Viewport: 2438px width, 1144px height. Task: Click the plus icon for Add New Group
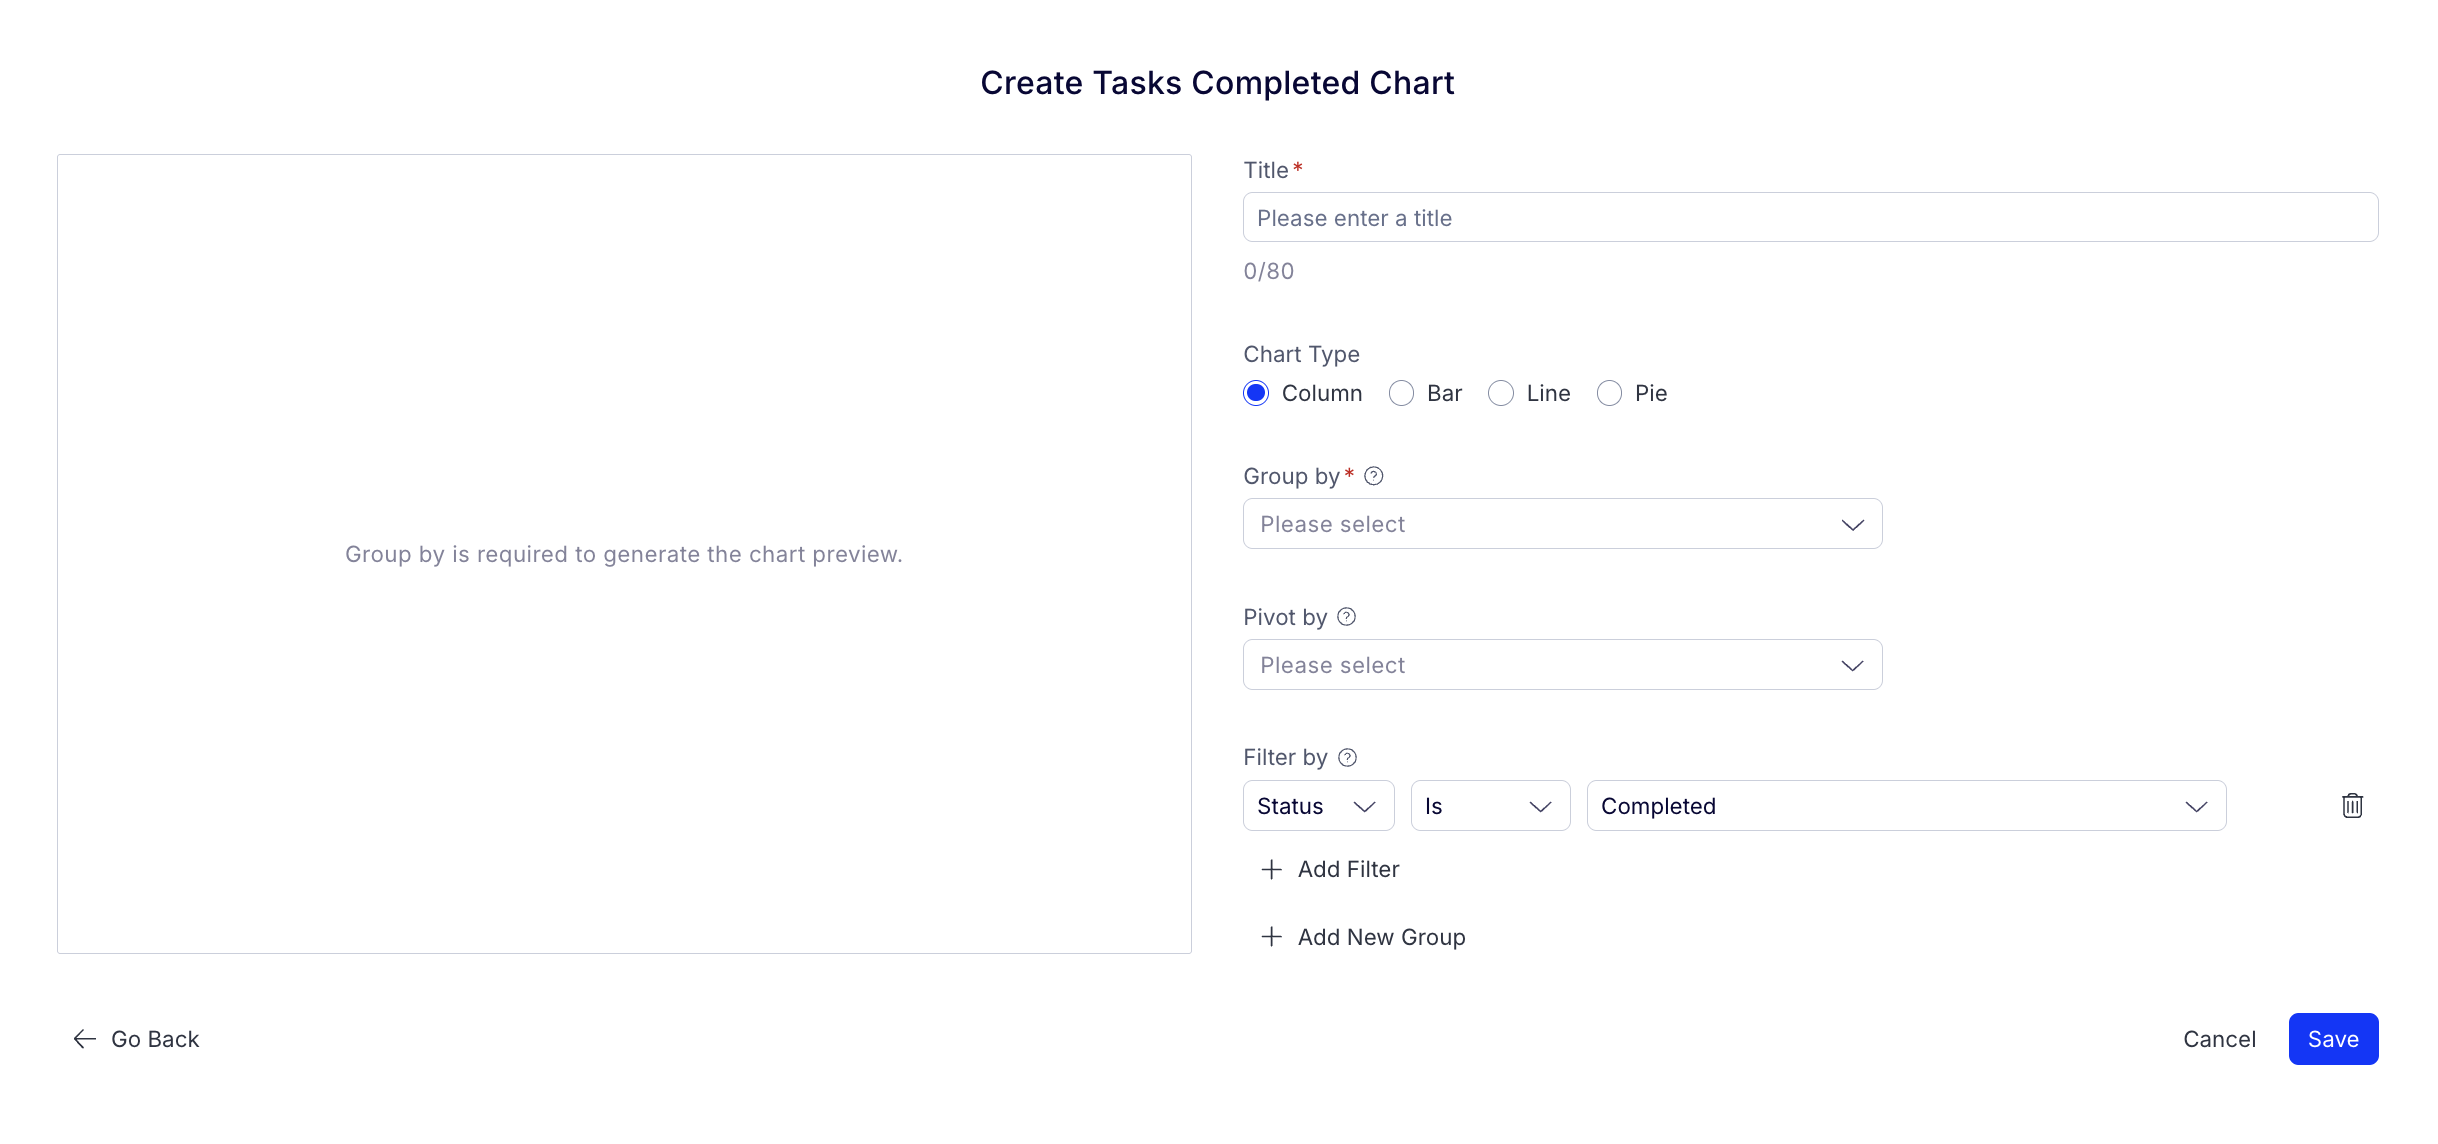tap(1271, 937)
